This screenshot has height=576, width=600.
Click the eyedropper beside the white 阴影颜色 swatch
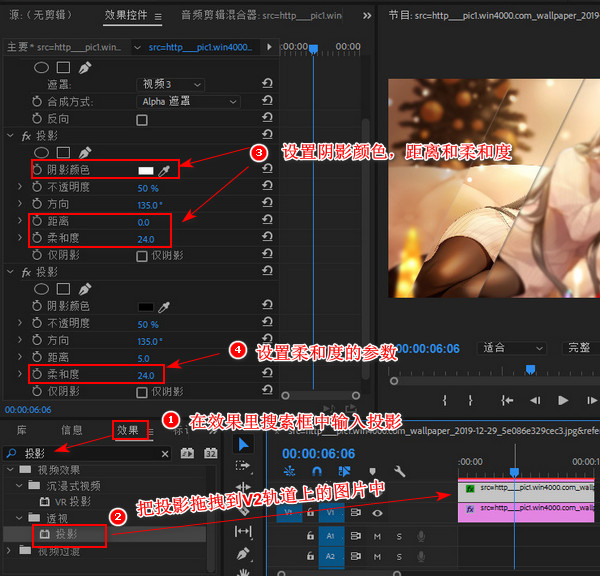click(x=164, y=171)
